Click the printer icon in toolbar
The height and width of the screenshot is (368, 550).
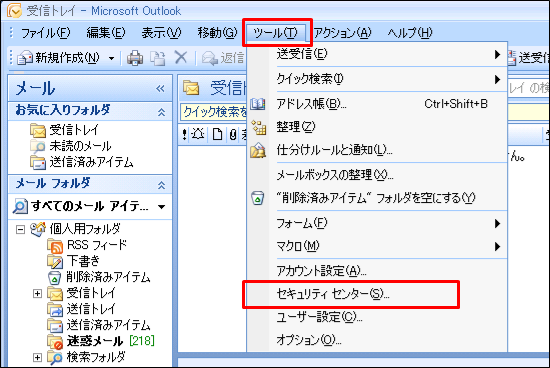click(135, 58)
